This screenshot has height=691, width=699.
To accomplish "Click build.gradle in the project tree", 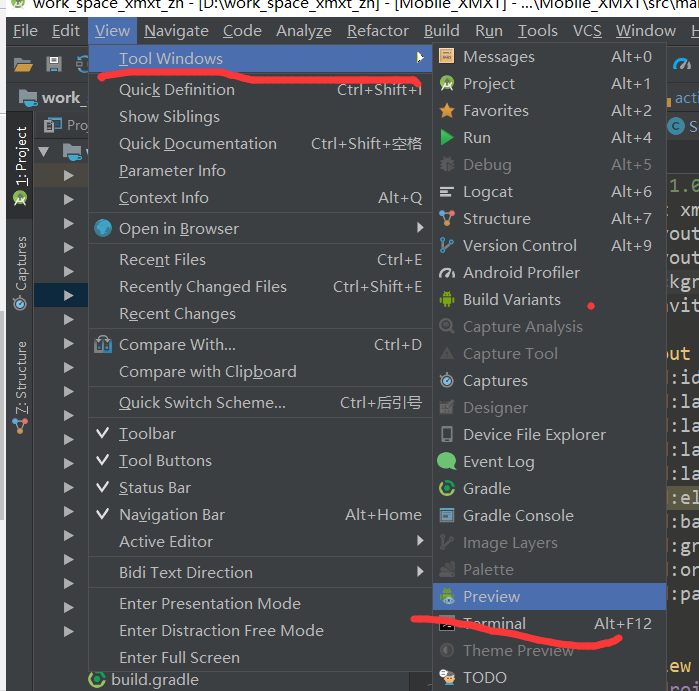I will click(155, 680).
